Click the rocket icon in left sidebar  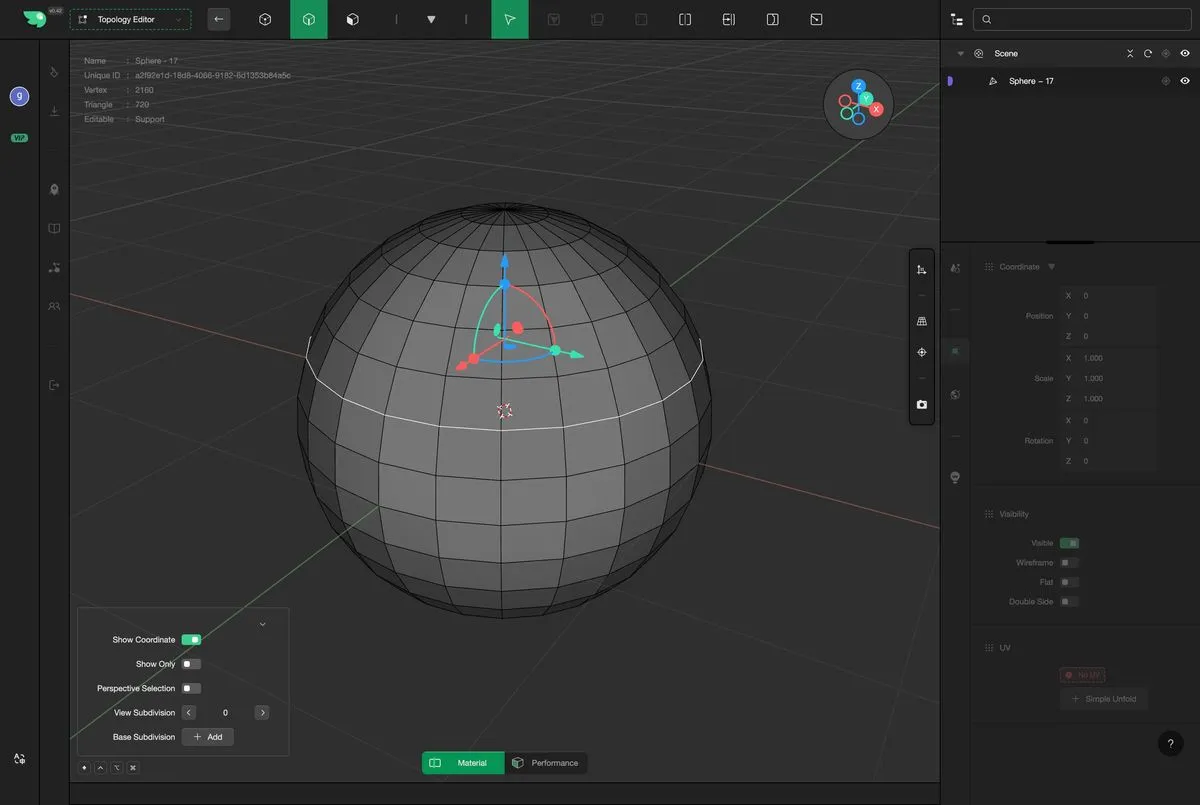pos(54,189)
